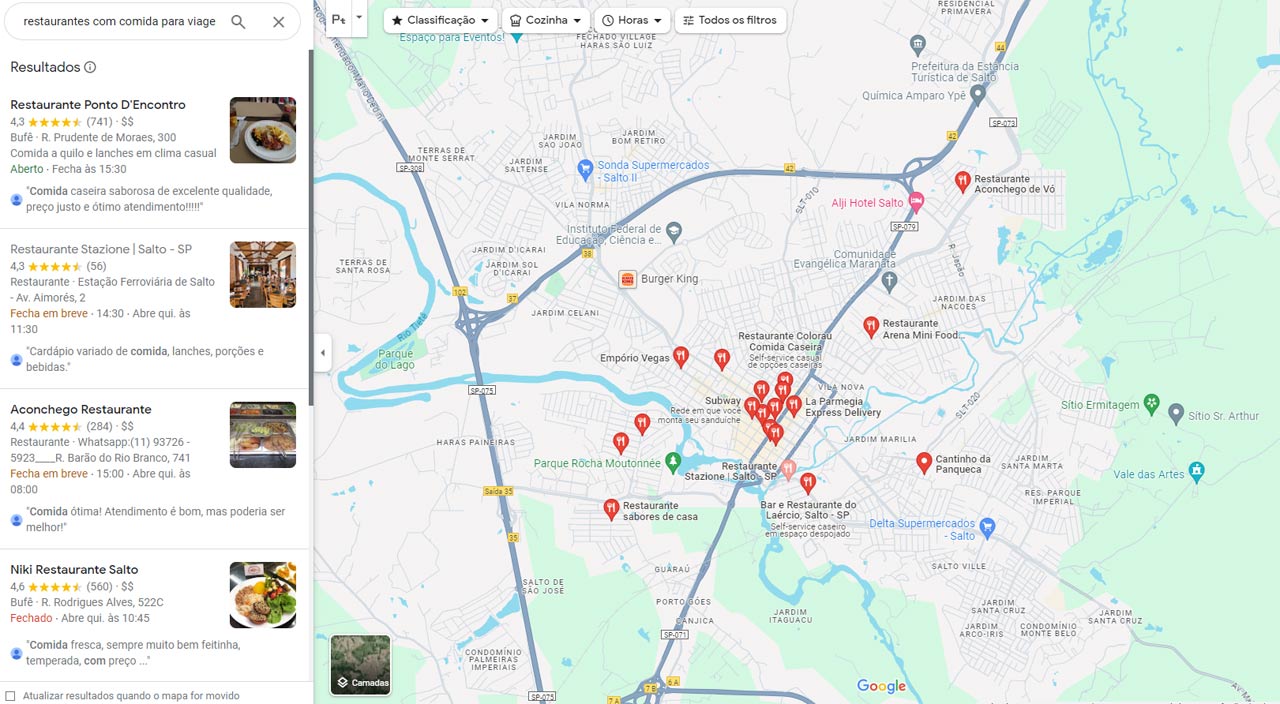Image resolution: width=1280 pixels, height=704 pixels.
Task: Select the Prefeitura da Estância Turística marker
Action: [x=918, y=44]
